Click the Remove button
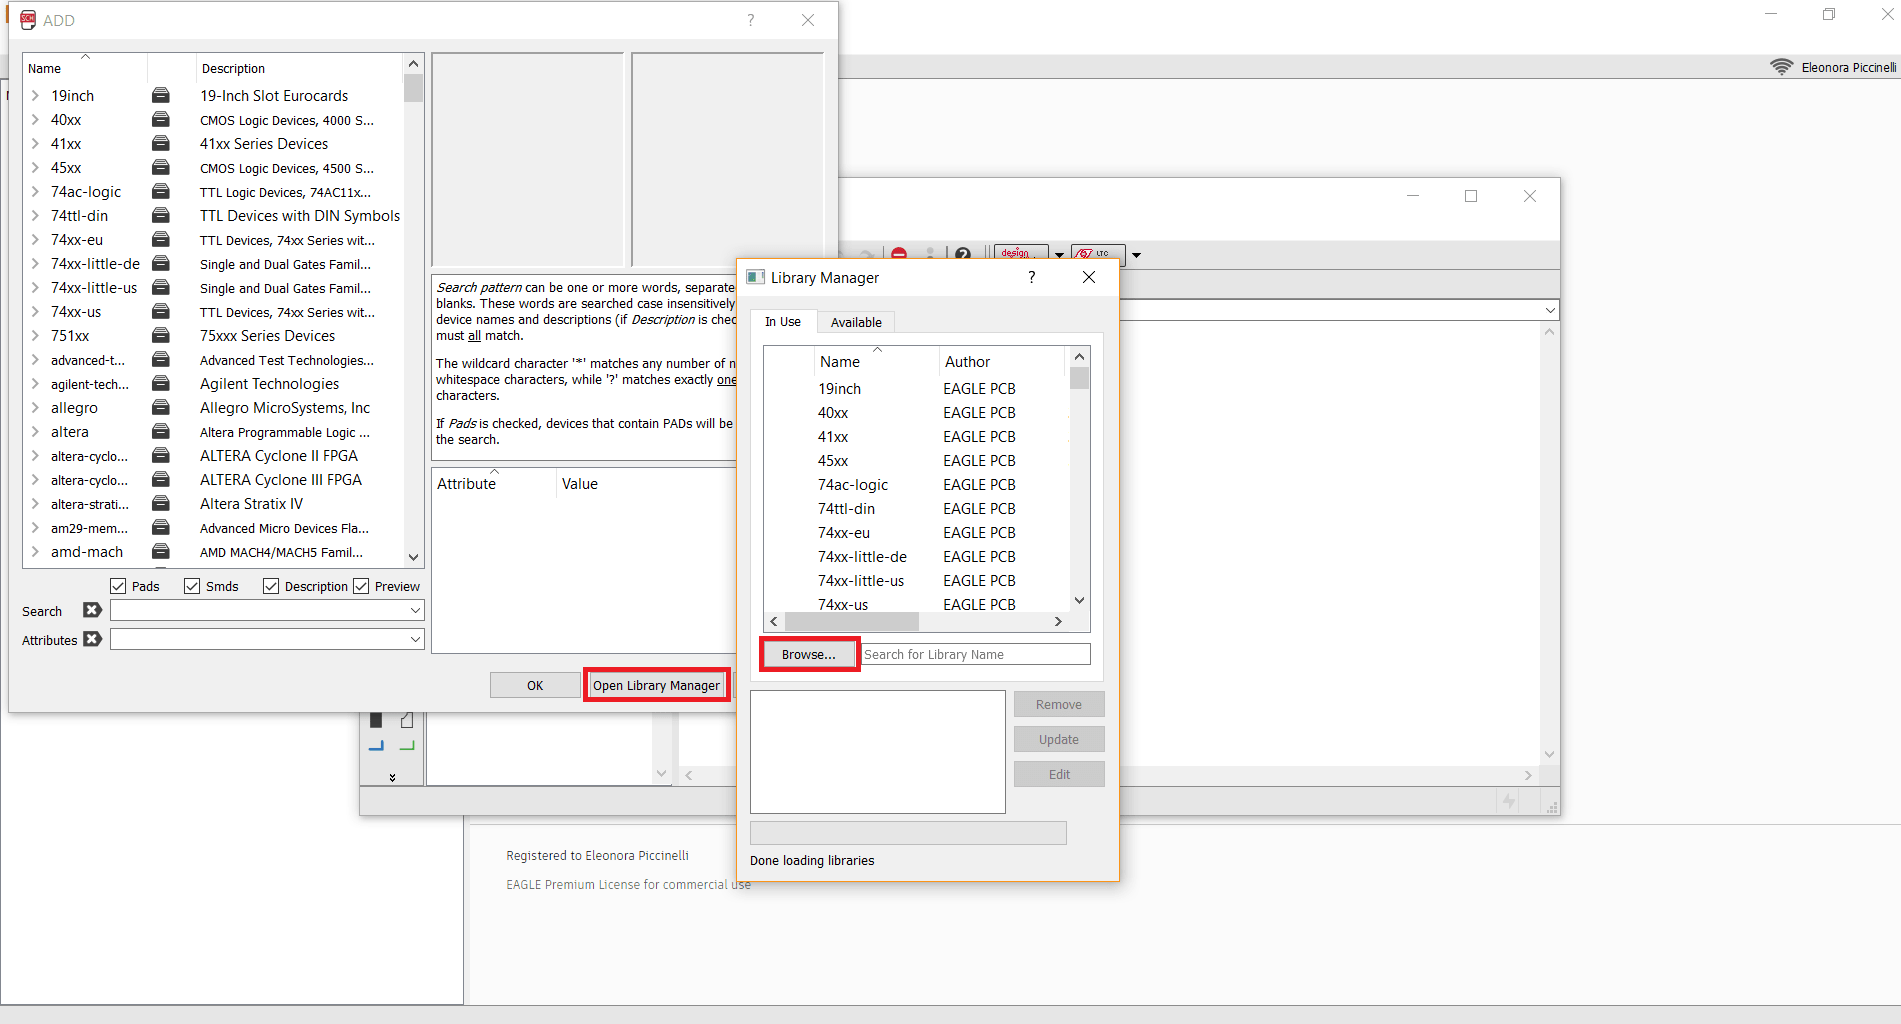Screen dimensions: 1901x1024 (1059, 704)
